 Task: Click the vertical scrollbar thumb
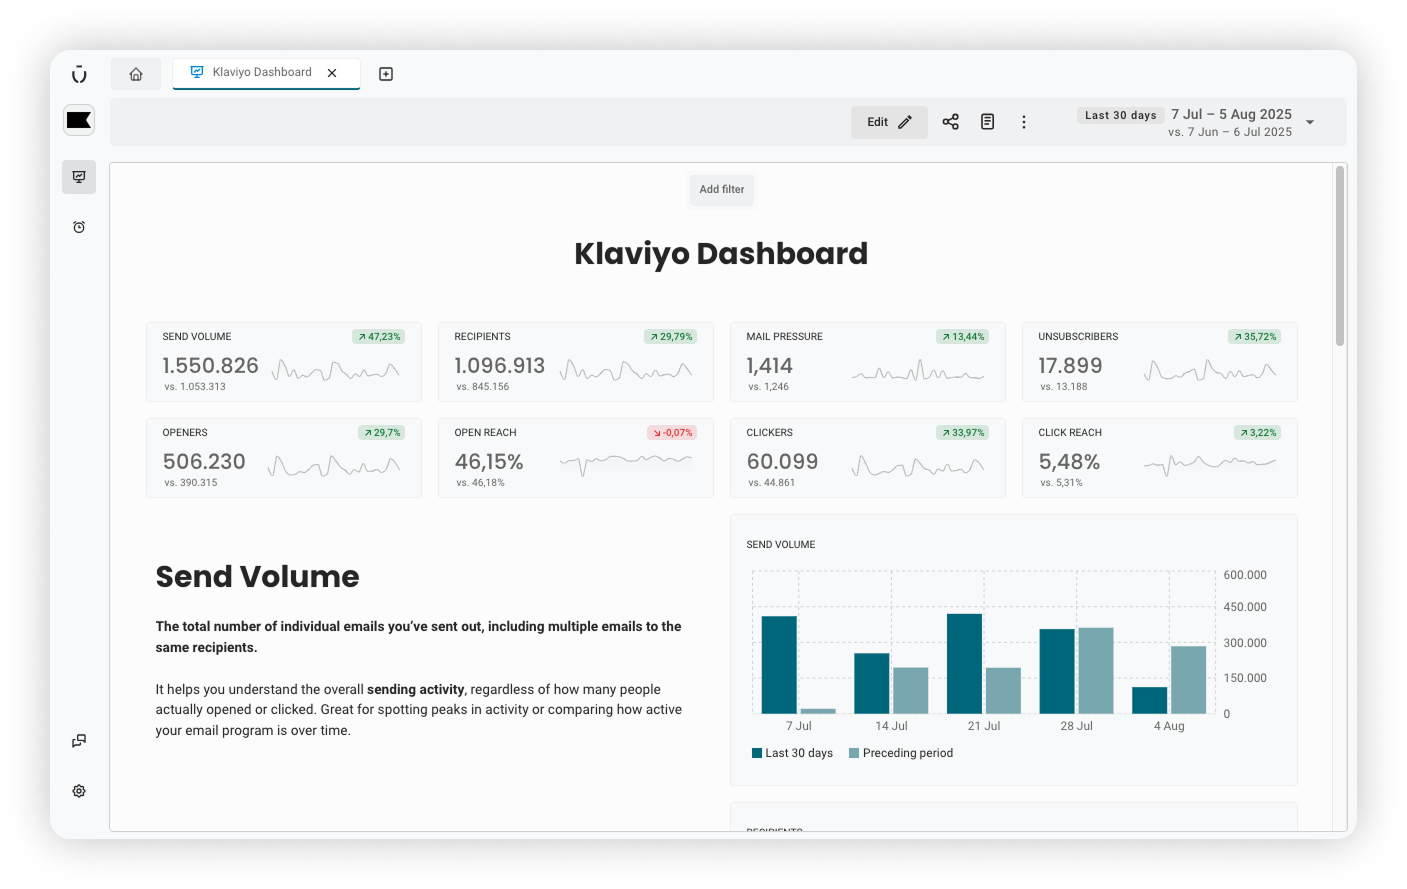point(1340,256)
